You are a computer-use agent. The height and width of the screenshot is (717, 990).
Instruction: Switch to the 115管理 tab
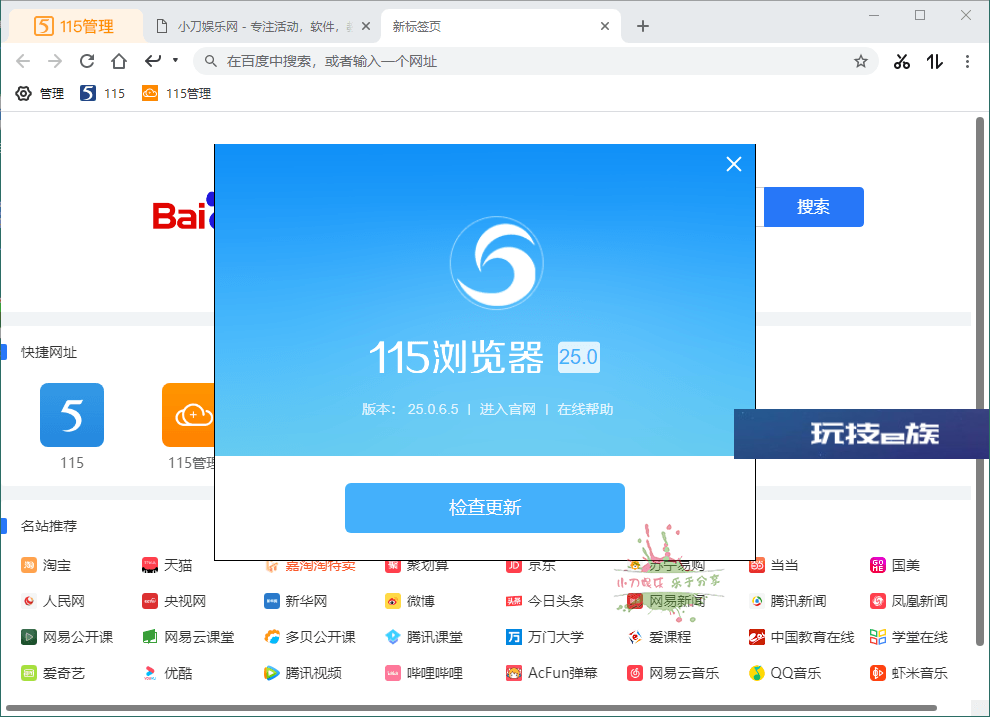[x=75, y=27]
